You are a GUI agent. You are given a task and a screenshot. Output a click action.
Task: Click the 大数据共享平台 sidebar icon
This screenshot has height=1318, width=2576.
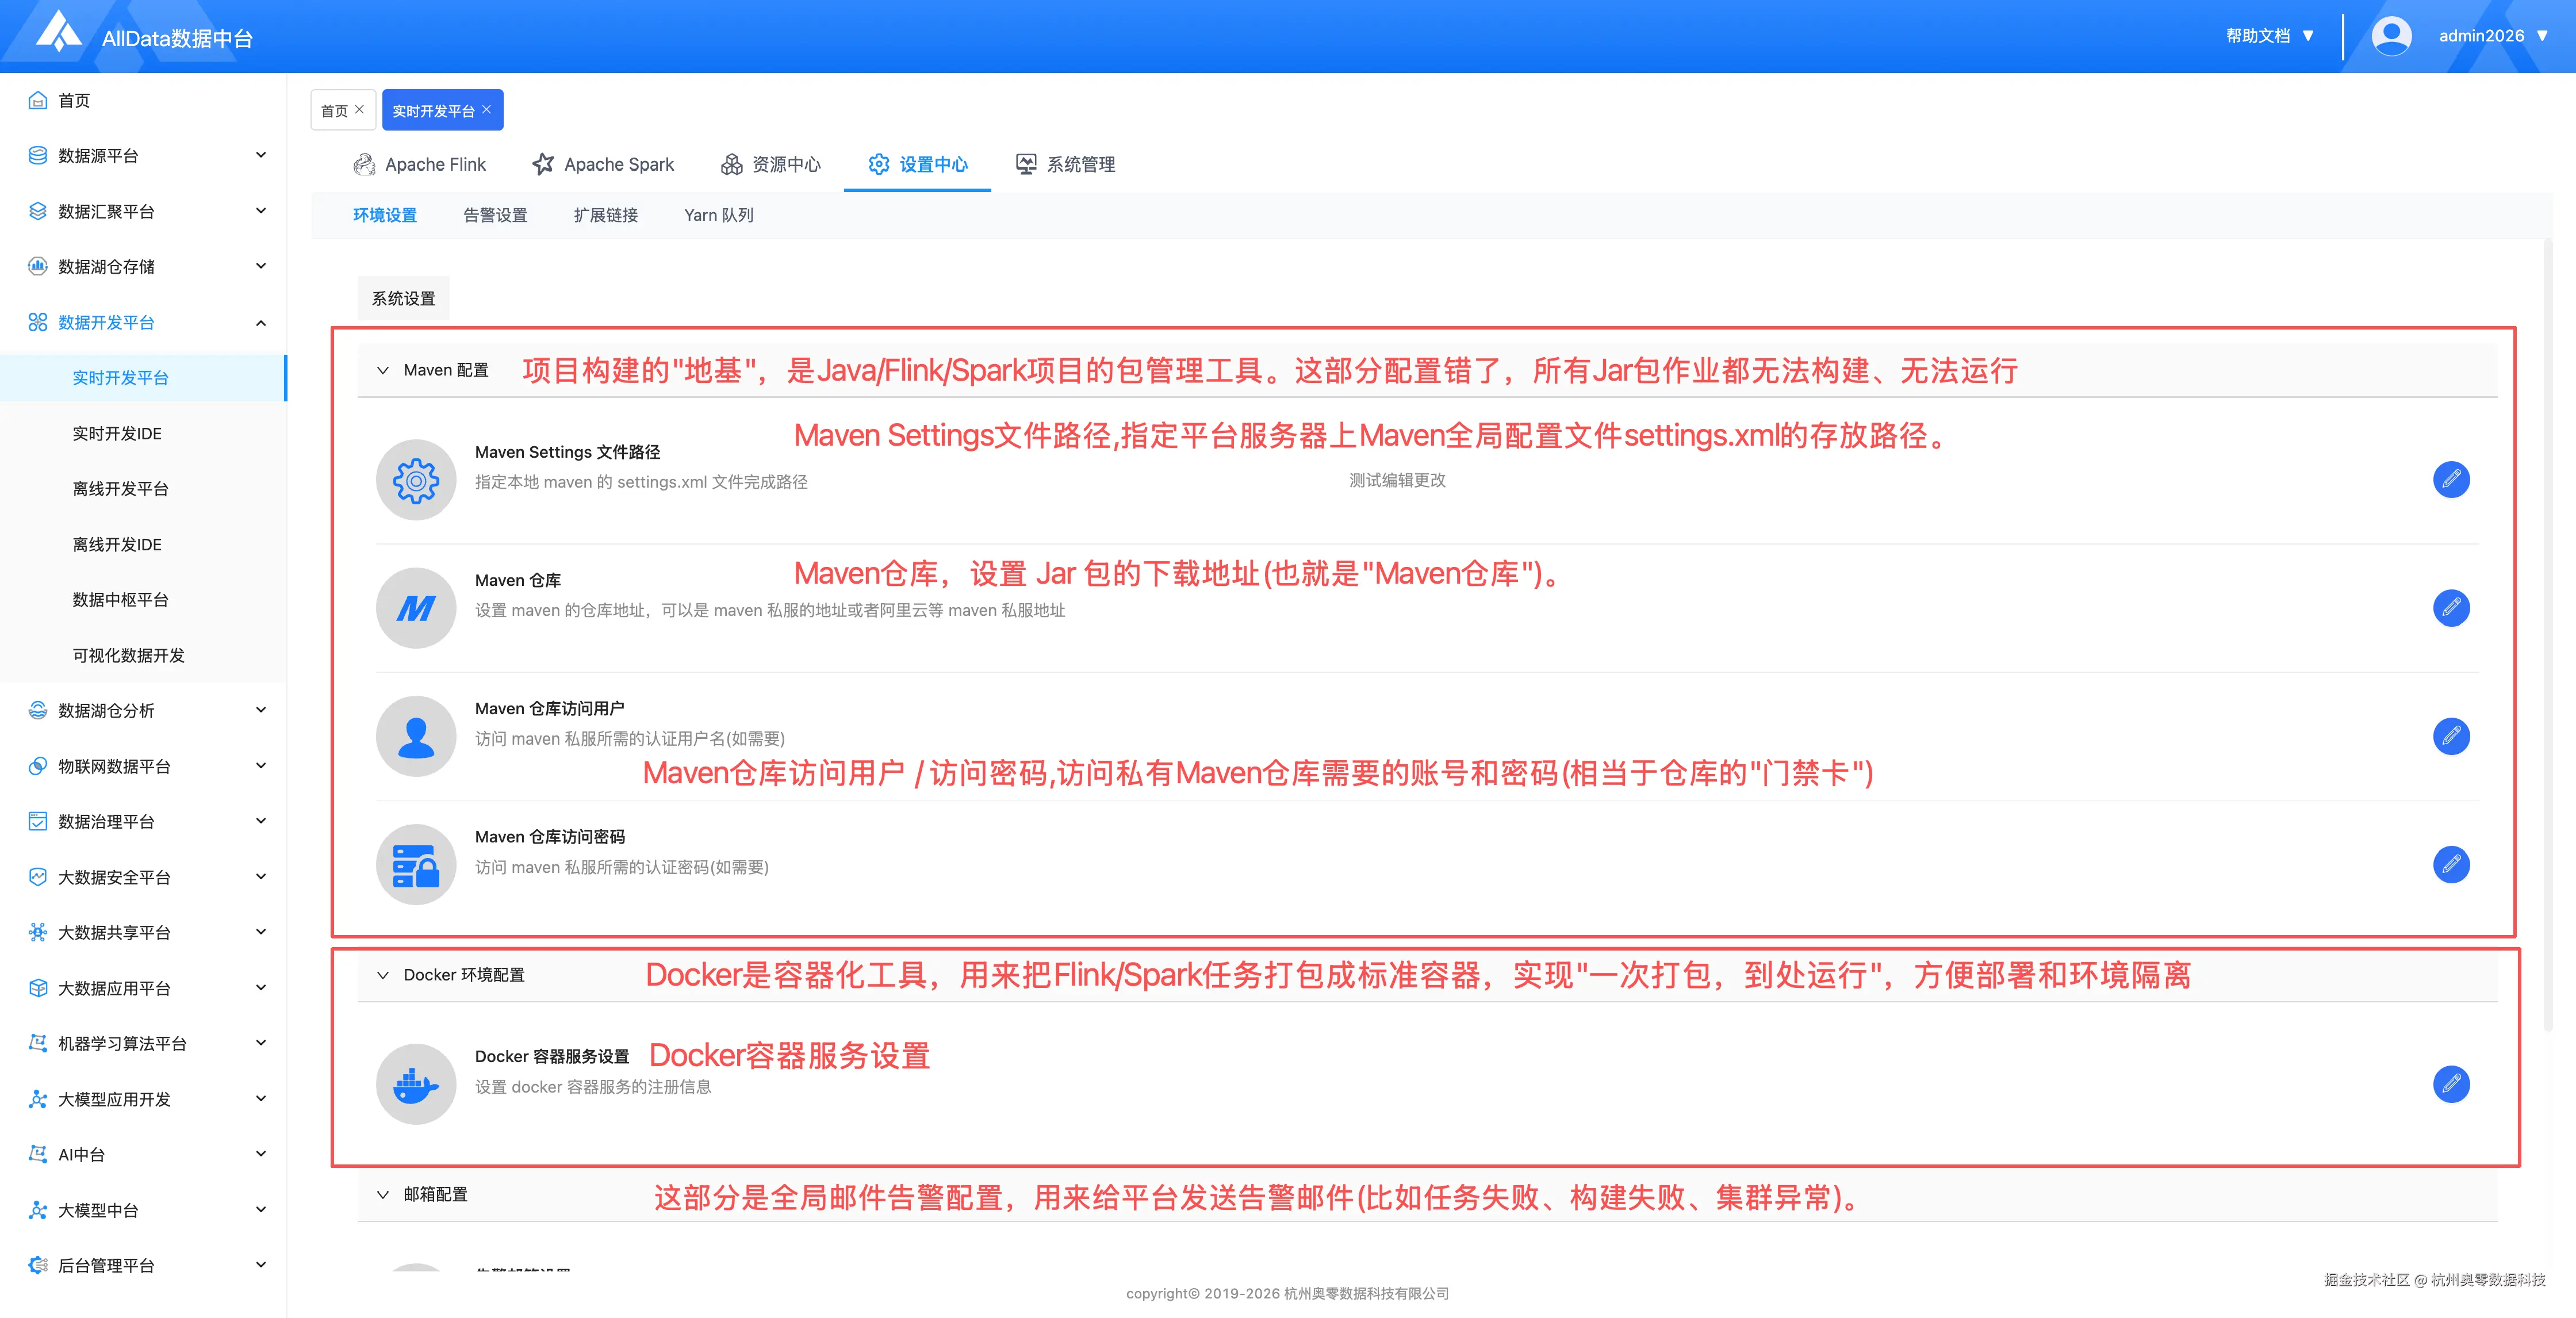[38, 932]
